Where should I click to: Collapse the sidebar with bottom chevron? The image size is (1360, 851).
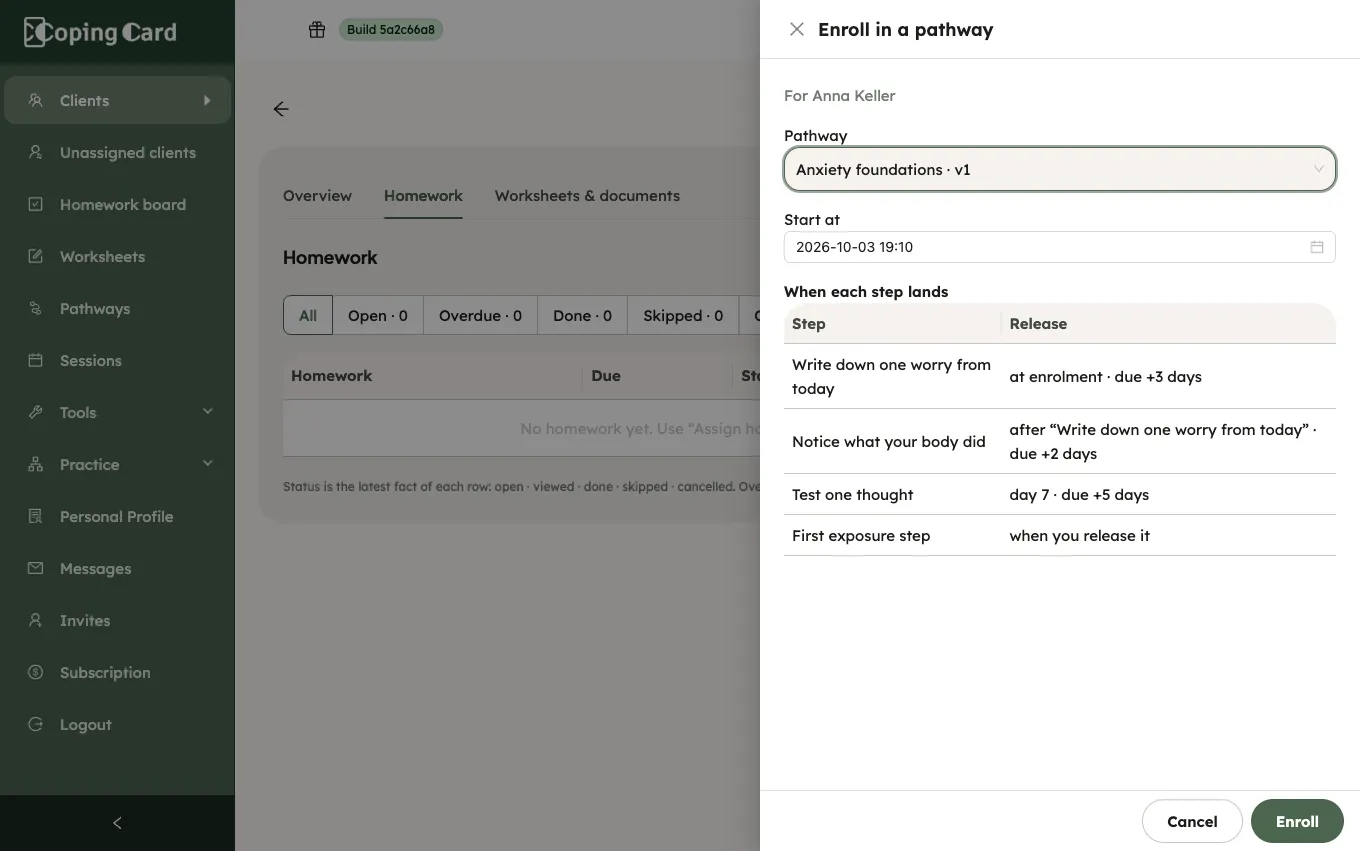117,823
